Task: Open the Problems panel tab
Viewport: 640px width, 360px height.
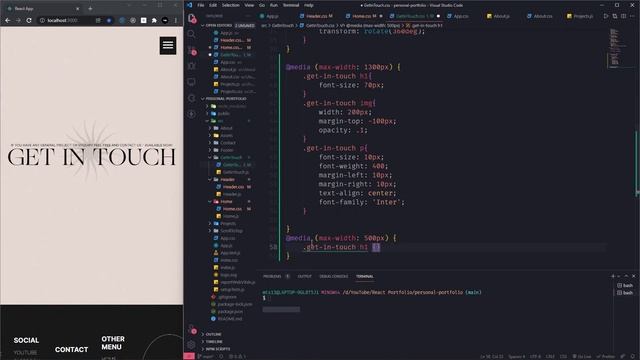Action: (272, 276)
